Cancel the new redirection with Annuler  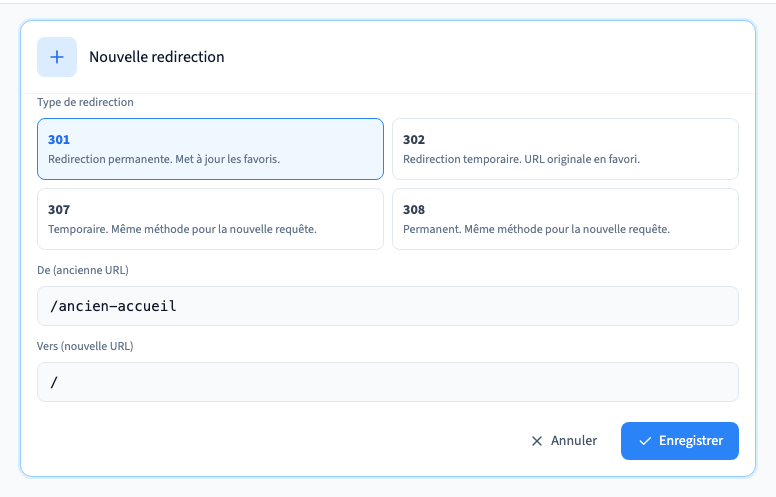click(x=564, y=441)
